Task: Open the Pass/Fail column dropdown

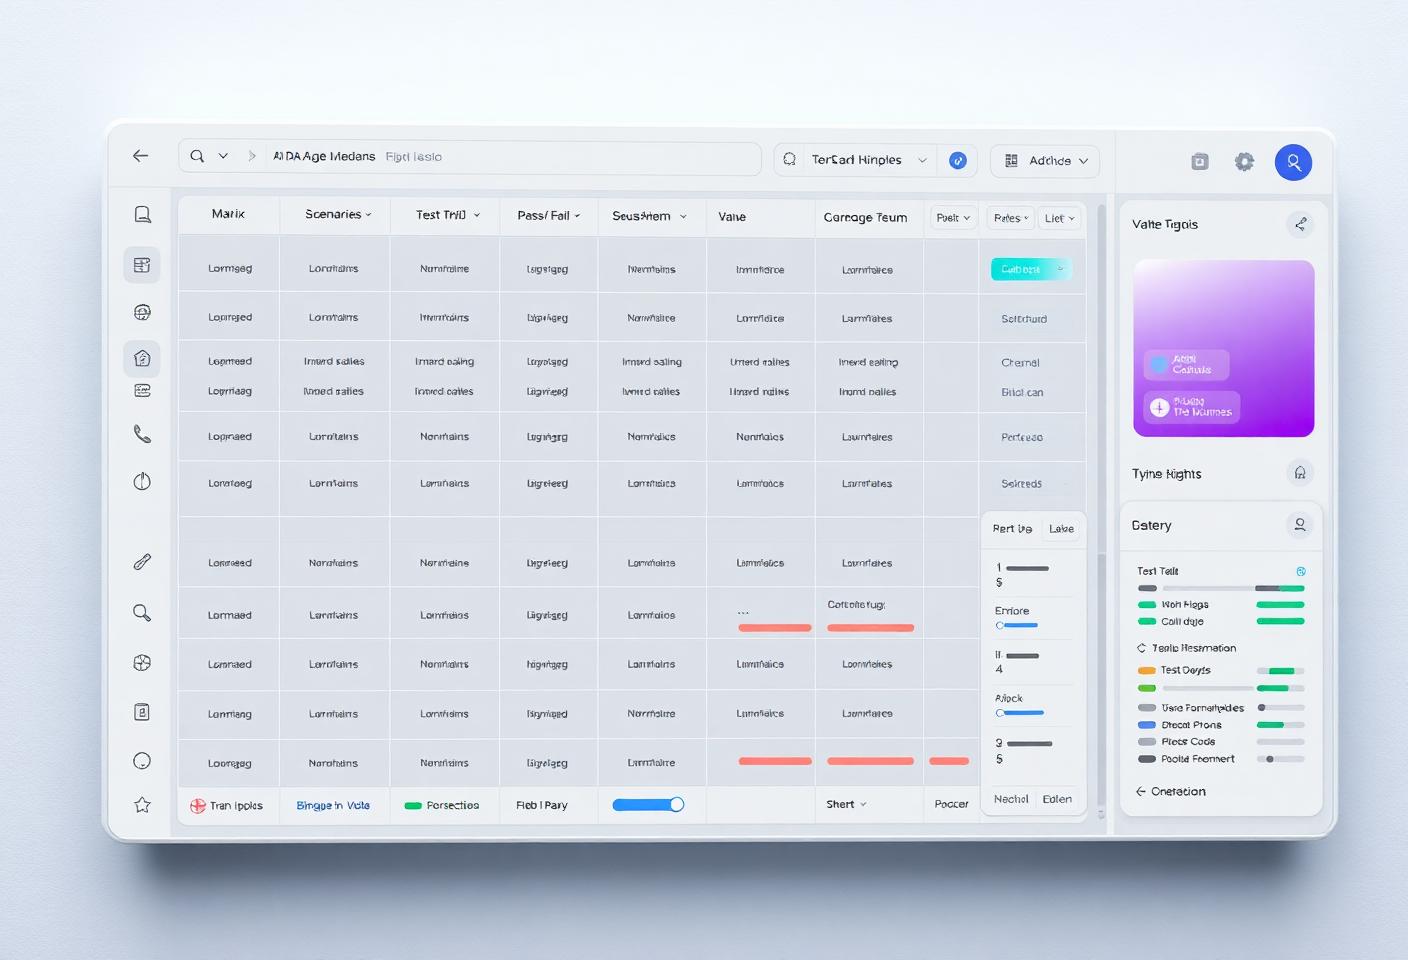Action: 577,215
